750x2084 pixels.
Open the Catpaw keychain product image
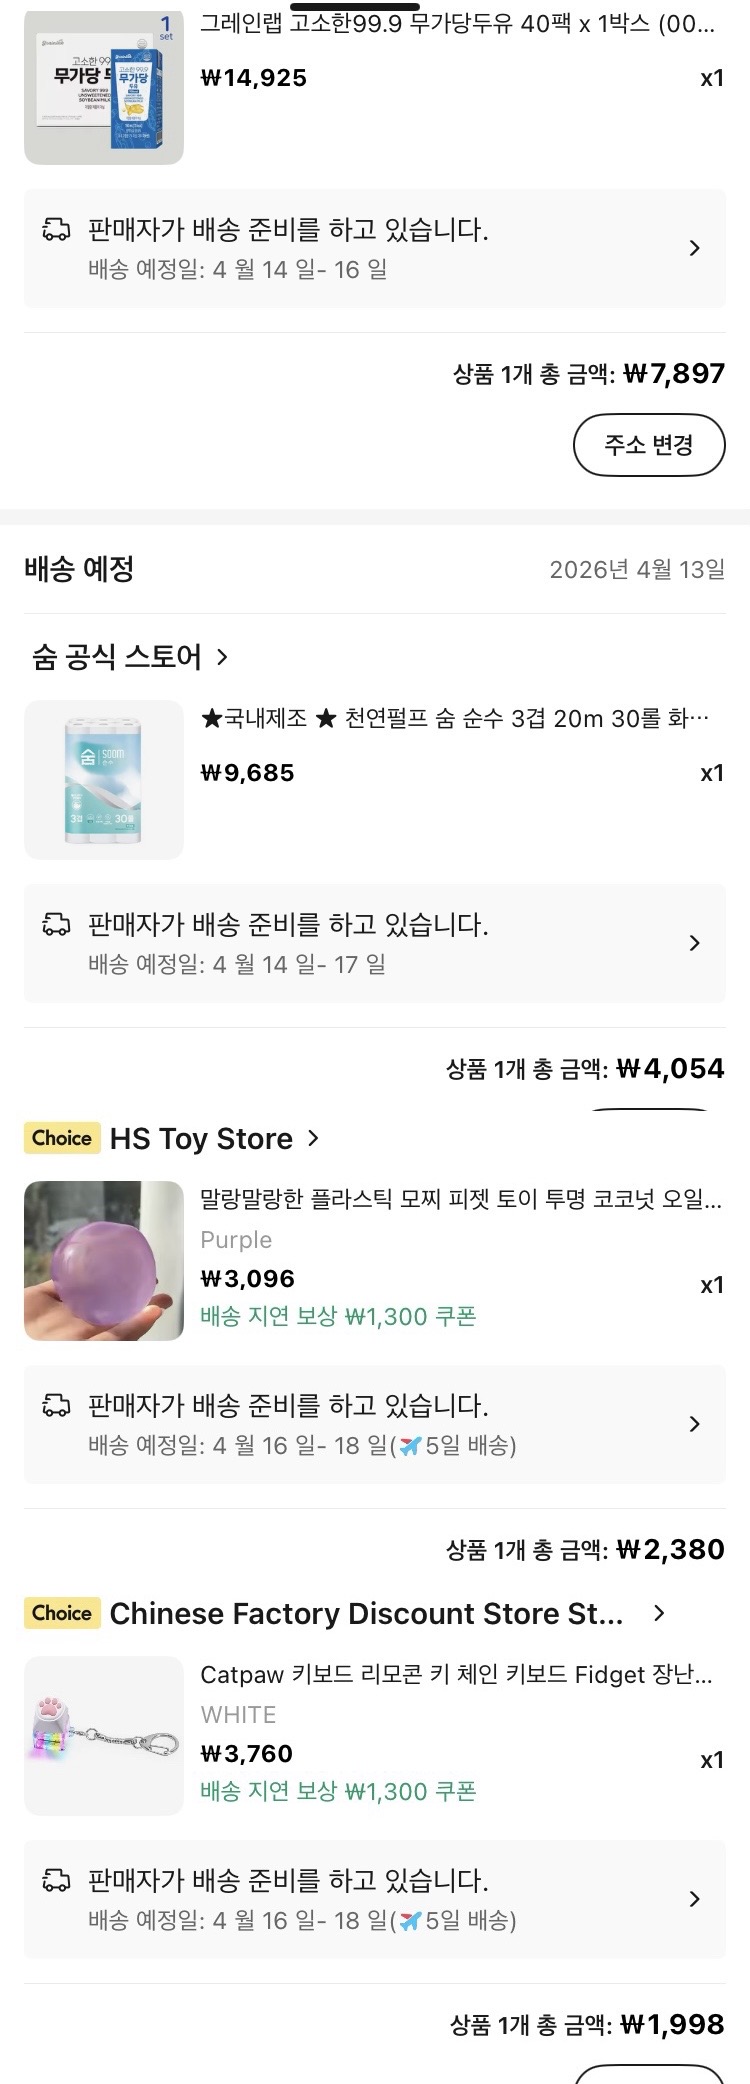click(x=104, y=1736)
